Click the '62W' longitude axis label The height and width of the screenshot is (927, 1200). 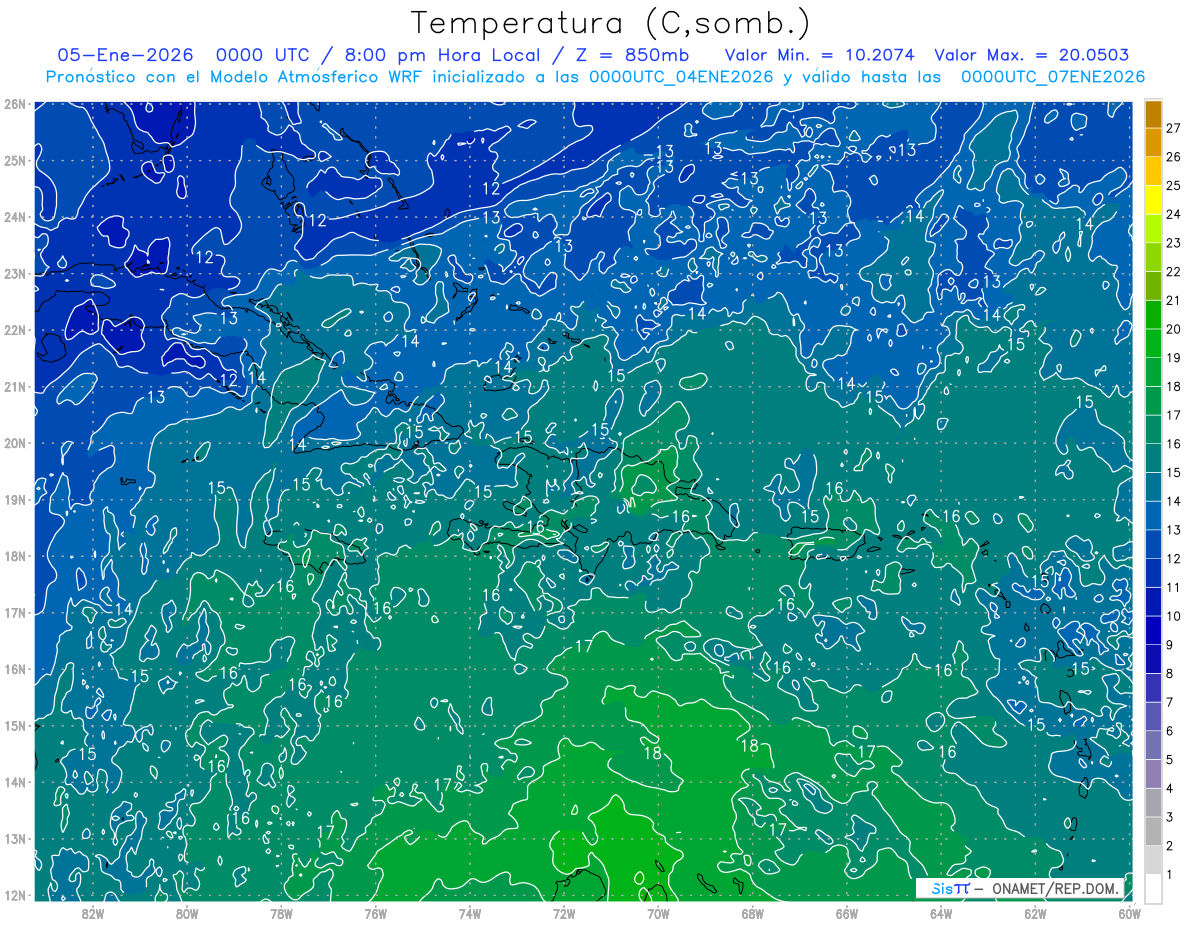(1035, 913)
